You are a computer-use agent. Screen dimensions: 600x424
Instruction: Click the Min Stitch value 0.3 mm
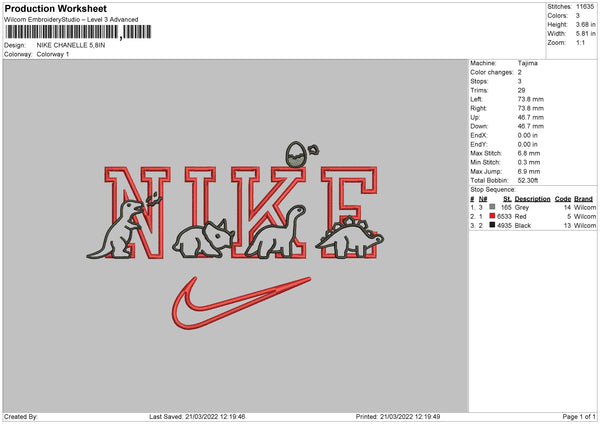point(529,162)
